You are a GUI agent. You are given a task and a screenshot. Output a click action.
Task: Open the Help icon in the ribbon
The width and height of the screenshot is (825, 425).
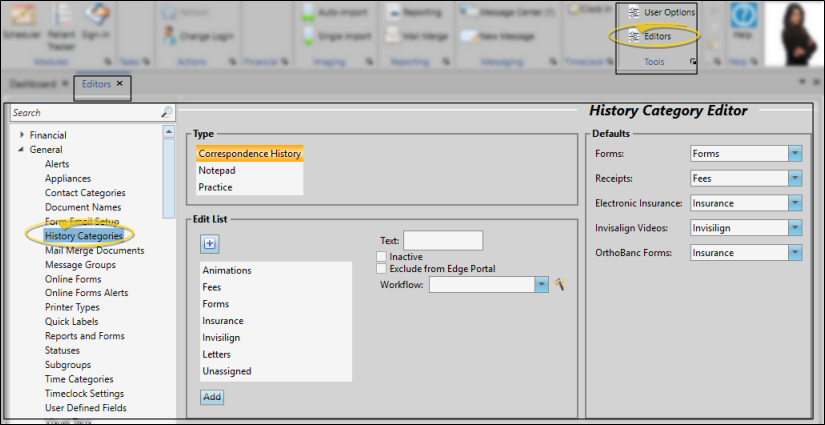742,20
